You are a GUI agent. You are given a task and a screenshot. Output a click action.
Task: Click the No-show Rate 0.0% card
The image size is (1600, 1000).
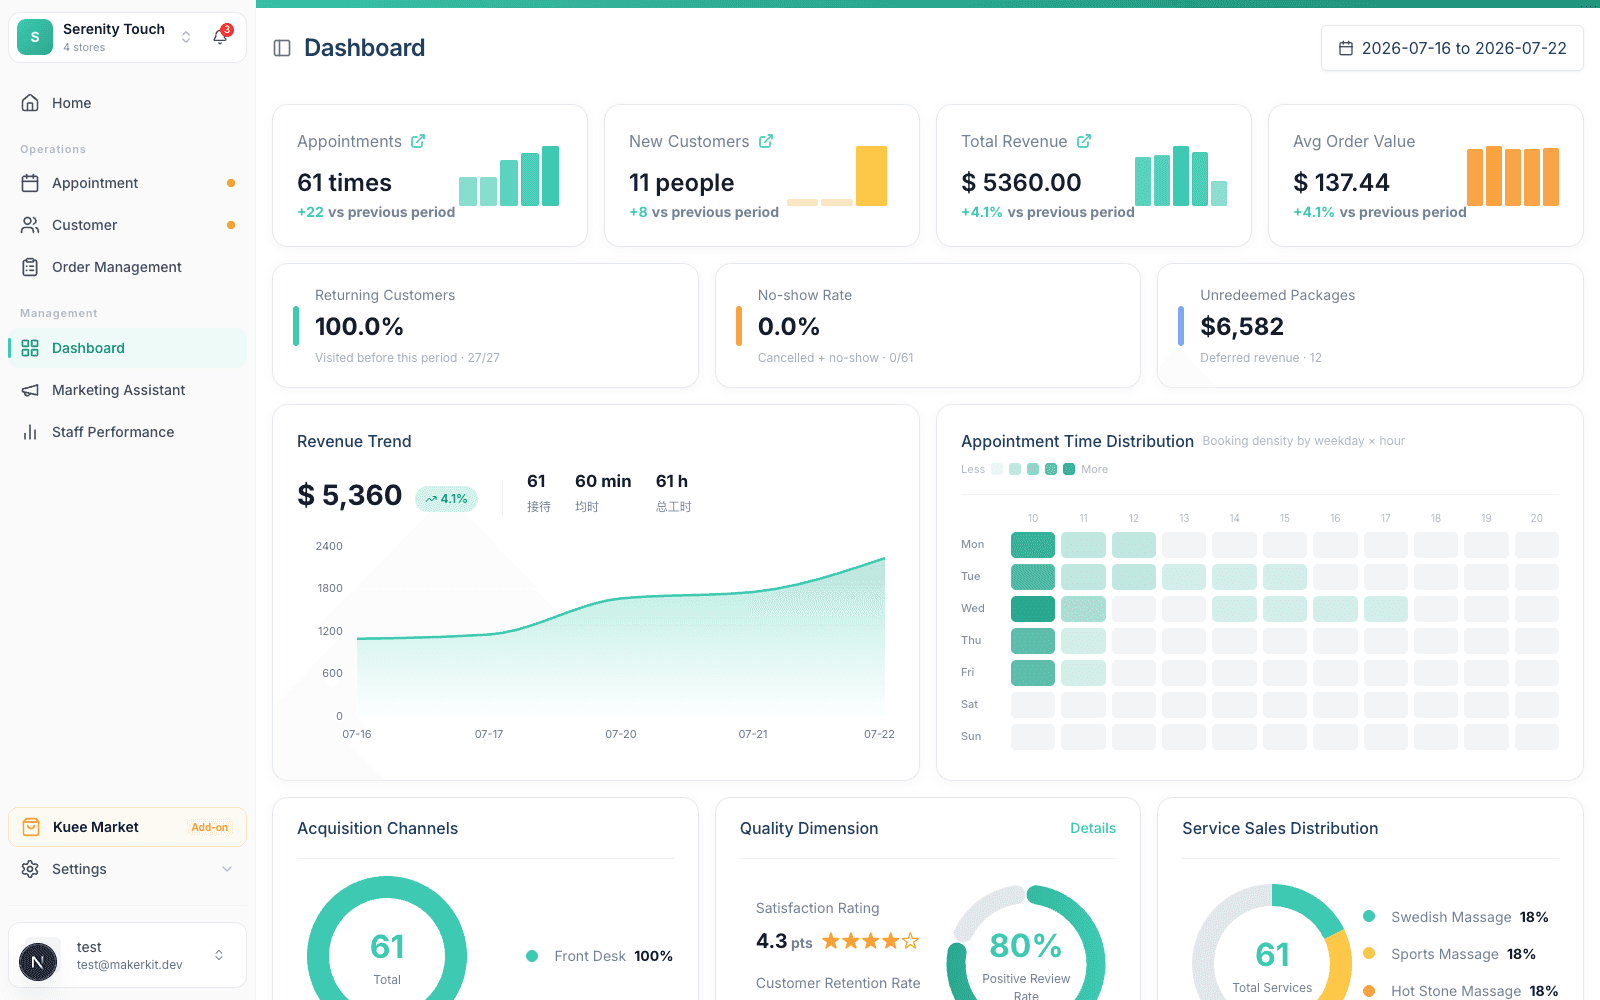click(928, 325)
